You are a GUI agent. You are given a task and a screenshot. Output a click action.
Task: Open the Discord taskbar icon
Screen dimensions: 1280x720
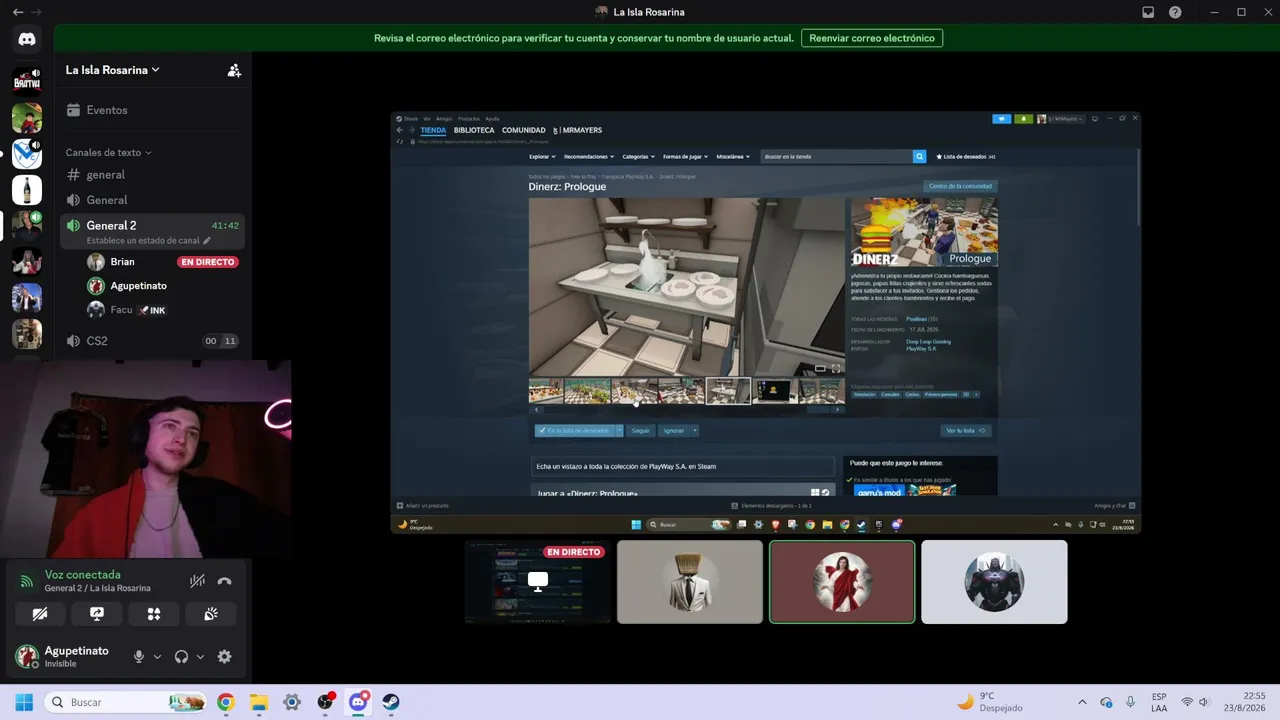click(358, 702)
